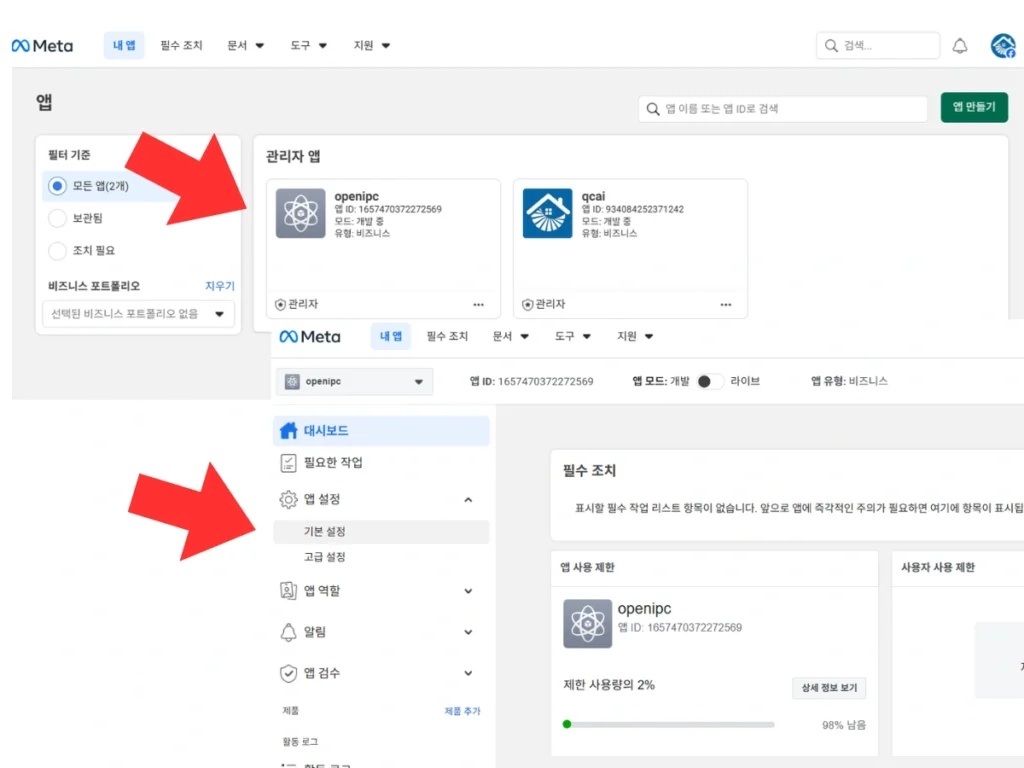Image resolution: width=1024 pixels, height=768 pixels.
Task: Click the Meta logo in the top header
Action: point(42,46)
